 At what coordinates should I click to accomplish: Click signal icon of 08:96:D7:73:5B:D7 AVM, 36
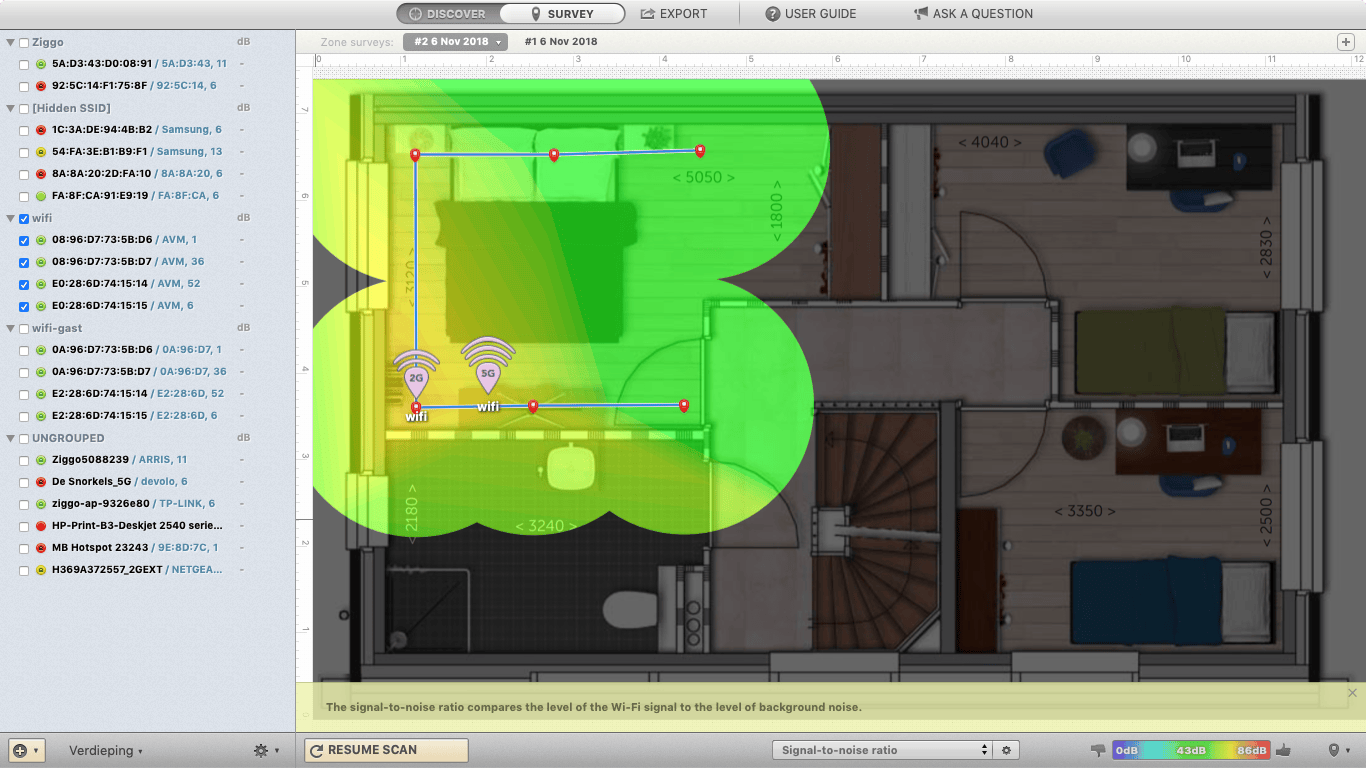pos(41,262)
